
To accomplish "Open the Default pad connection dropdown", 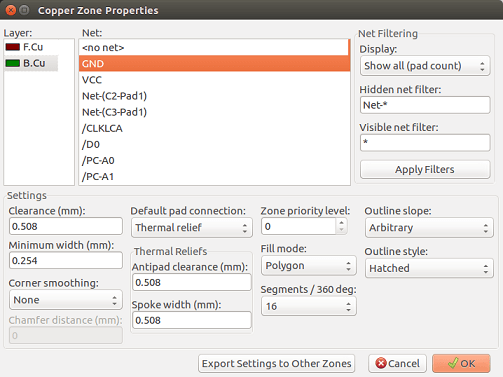I will 192,227.
